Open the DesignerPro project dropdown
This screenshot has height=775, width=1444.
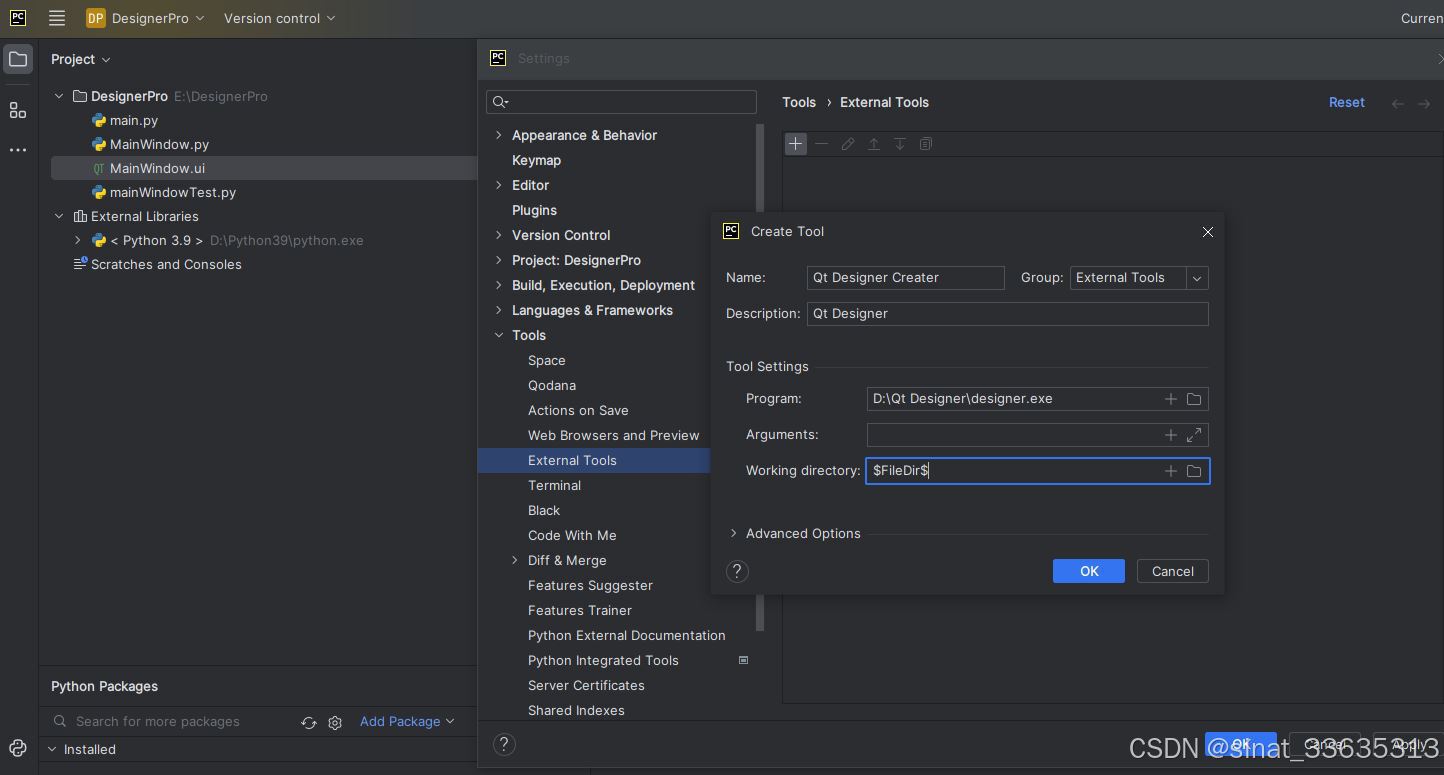[145, 18]
